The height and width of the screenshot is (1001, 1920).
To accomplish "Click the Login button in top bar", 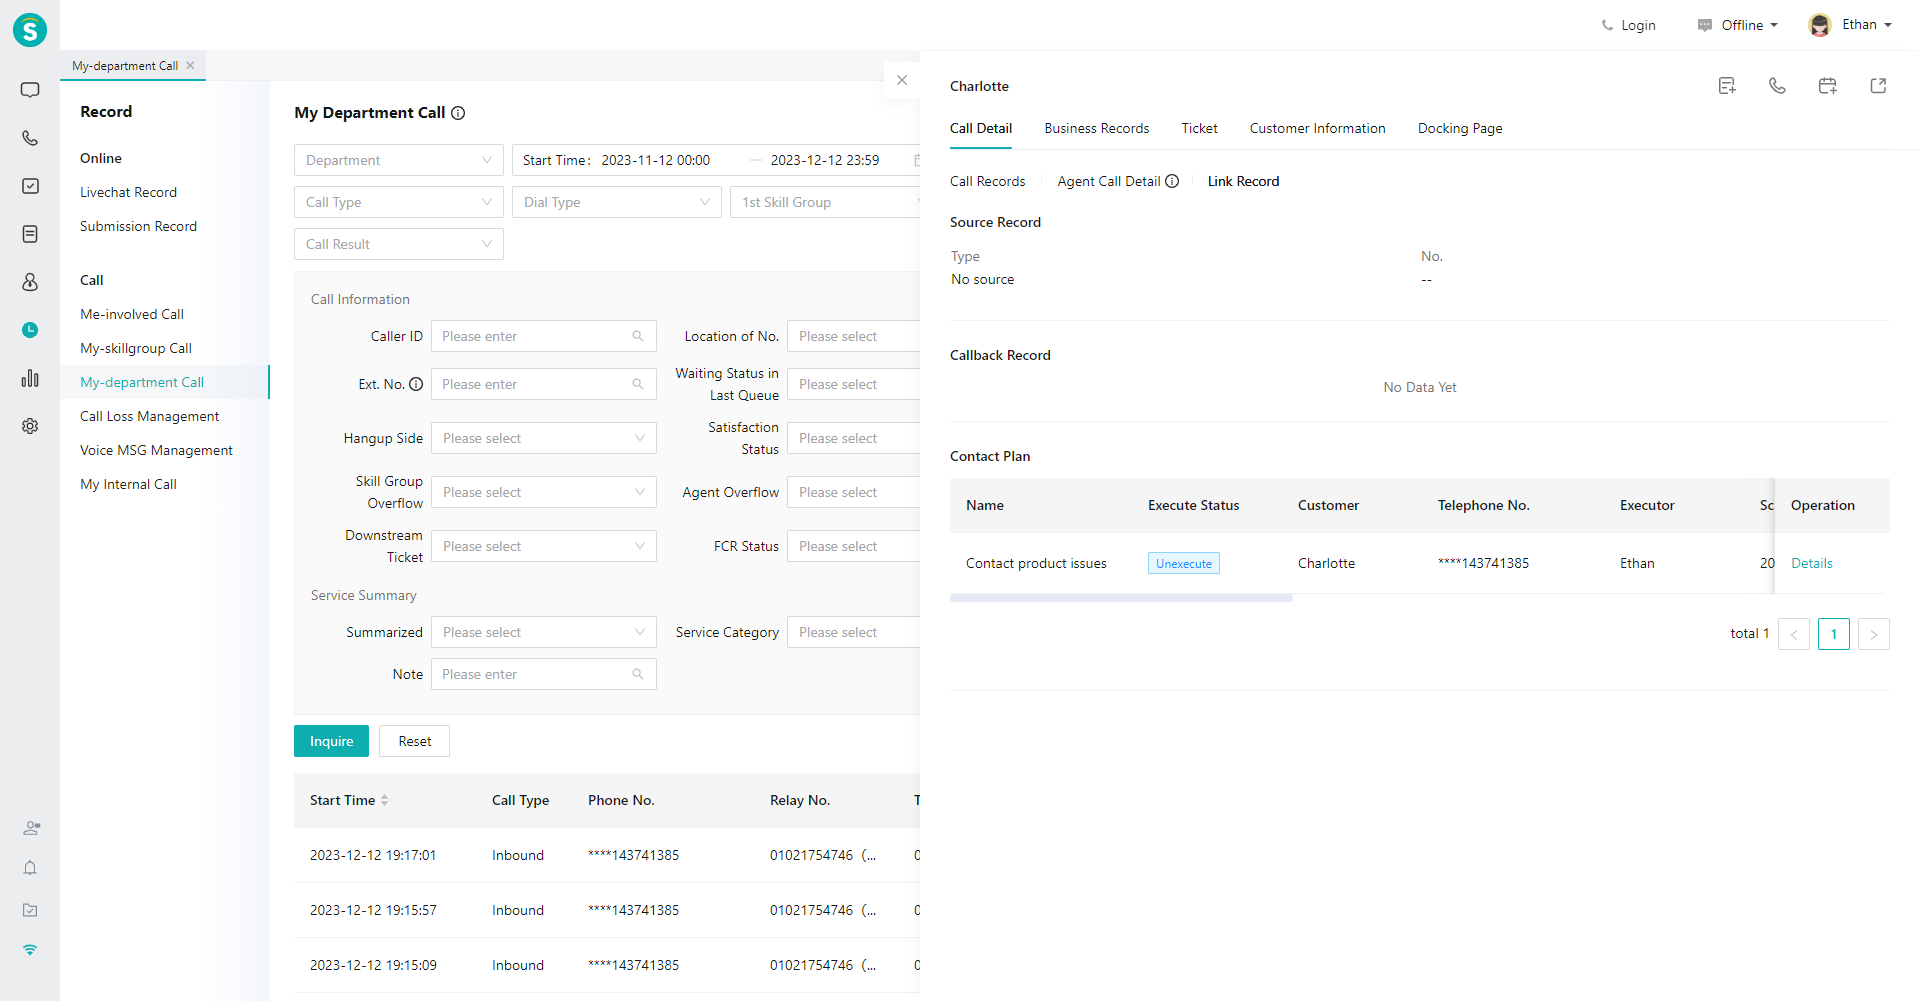I will point(1628,25).
